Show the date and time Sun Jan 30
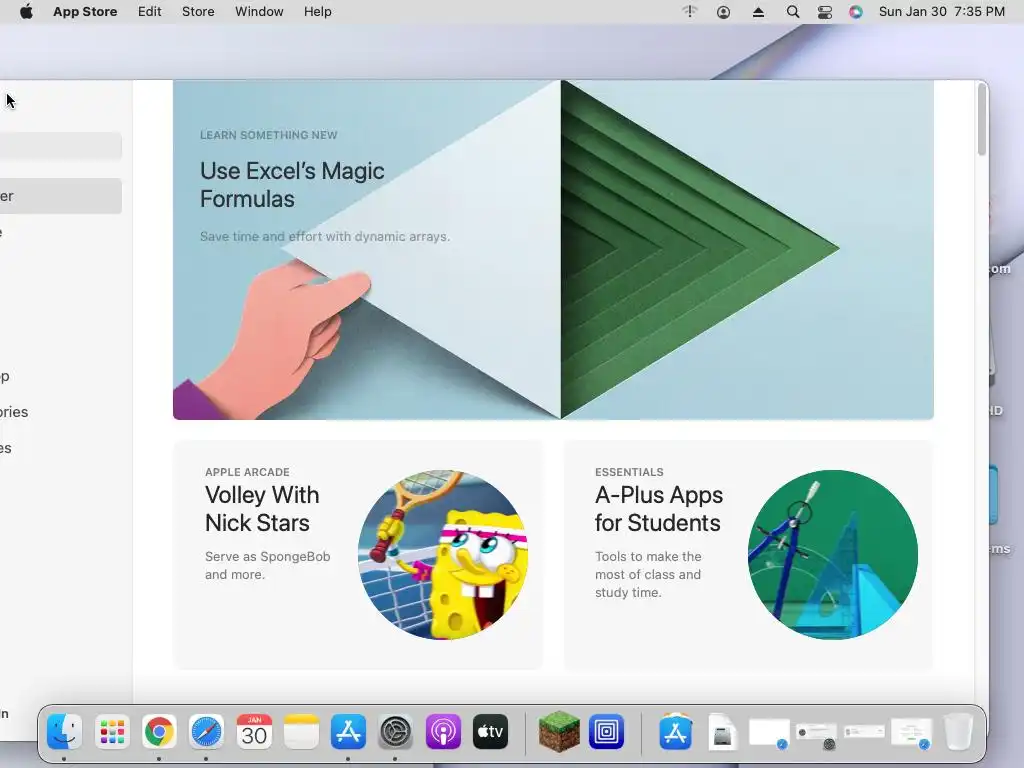Image resolution: width=1024 pixels, height=768 pixels. [x=942, y=12]
